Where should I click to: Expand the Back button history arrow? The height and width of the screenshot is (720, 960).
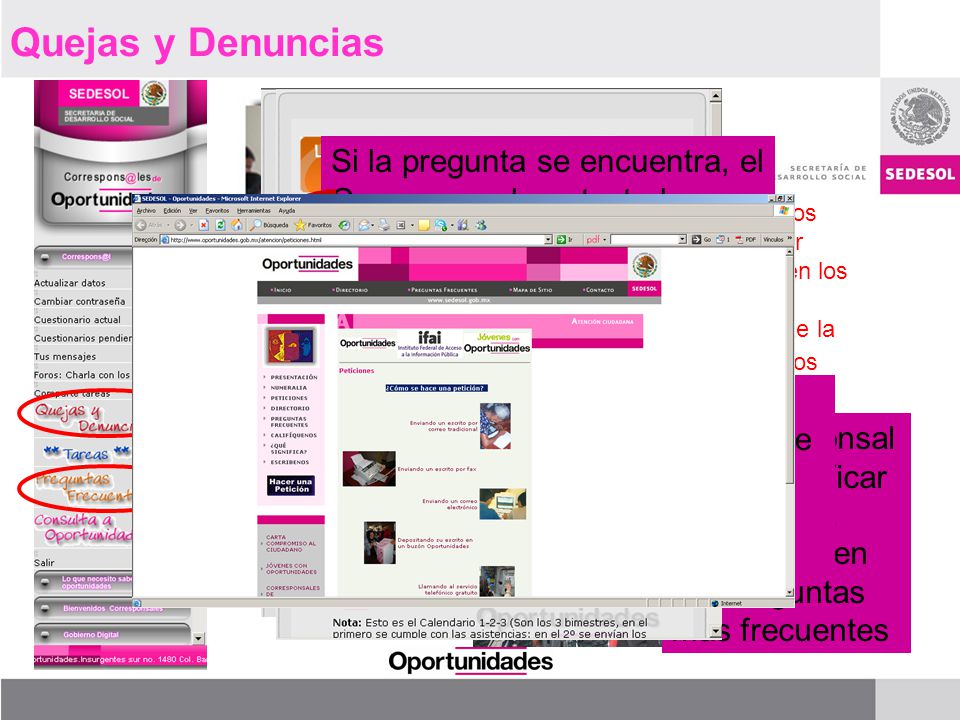click(x=168, y=225)
